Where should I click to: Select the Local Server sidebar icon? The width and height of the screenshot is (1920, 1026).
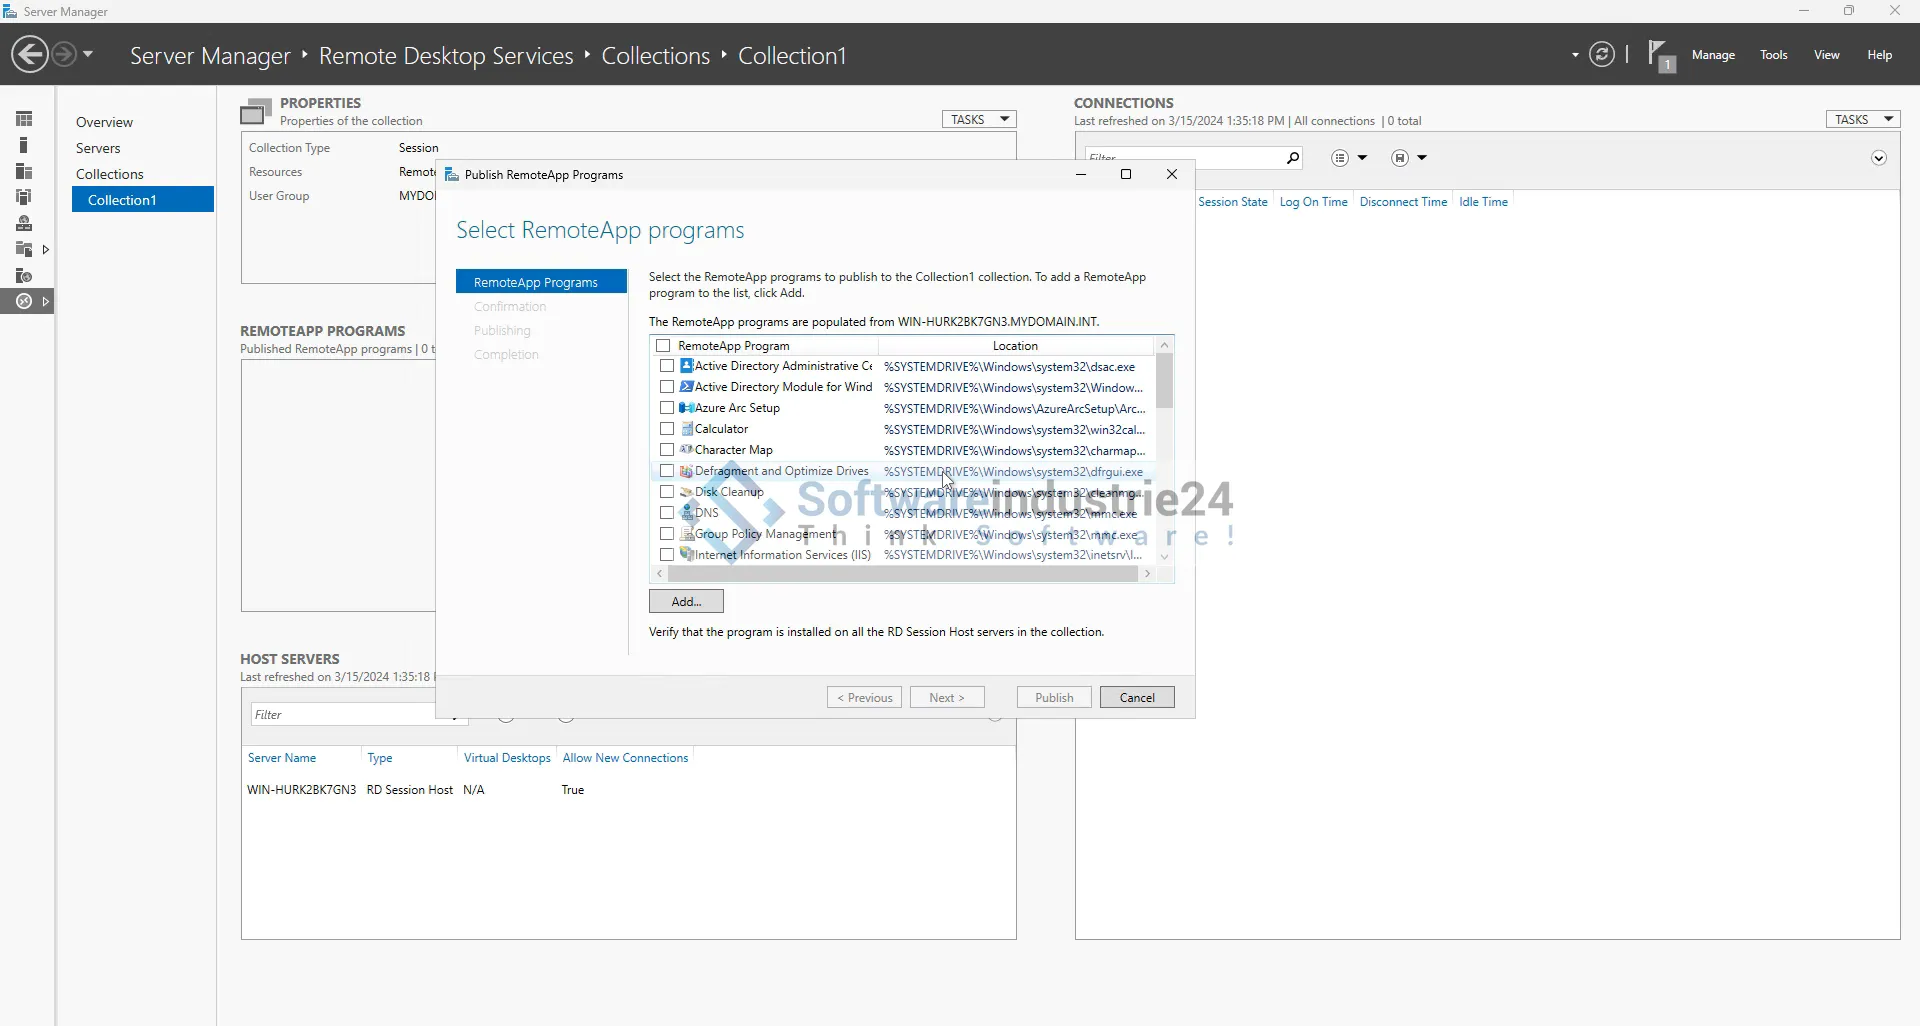[x=24, y=145]
